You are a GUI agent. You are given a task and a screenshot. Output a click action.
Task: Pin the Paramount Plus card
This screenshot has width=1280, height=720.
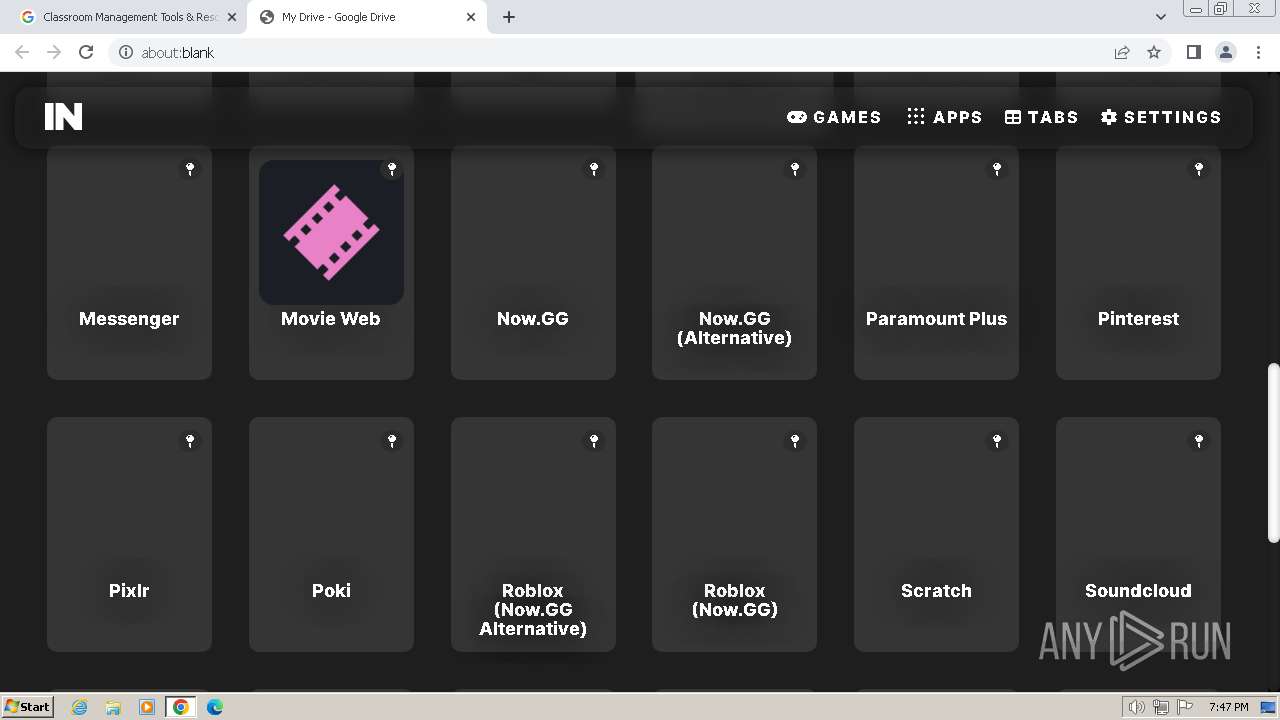997,169
